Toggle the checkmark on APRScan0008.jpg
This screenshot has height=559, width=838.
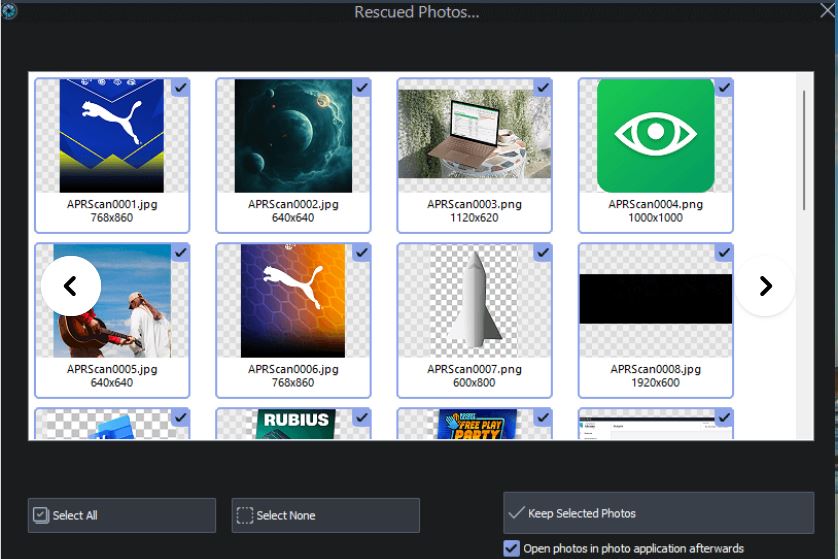point(724,253)
